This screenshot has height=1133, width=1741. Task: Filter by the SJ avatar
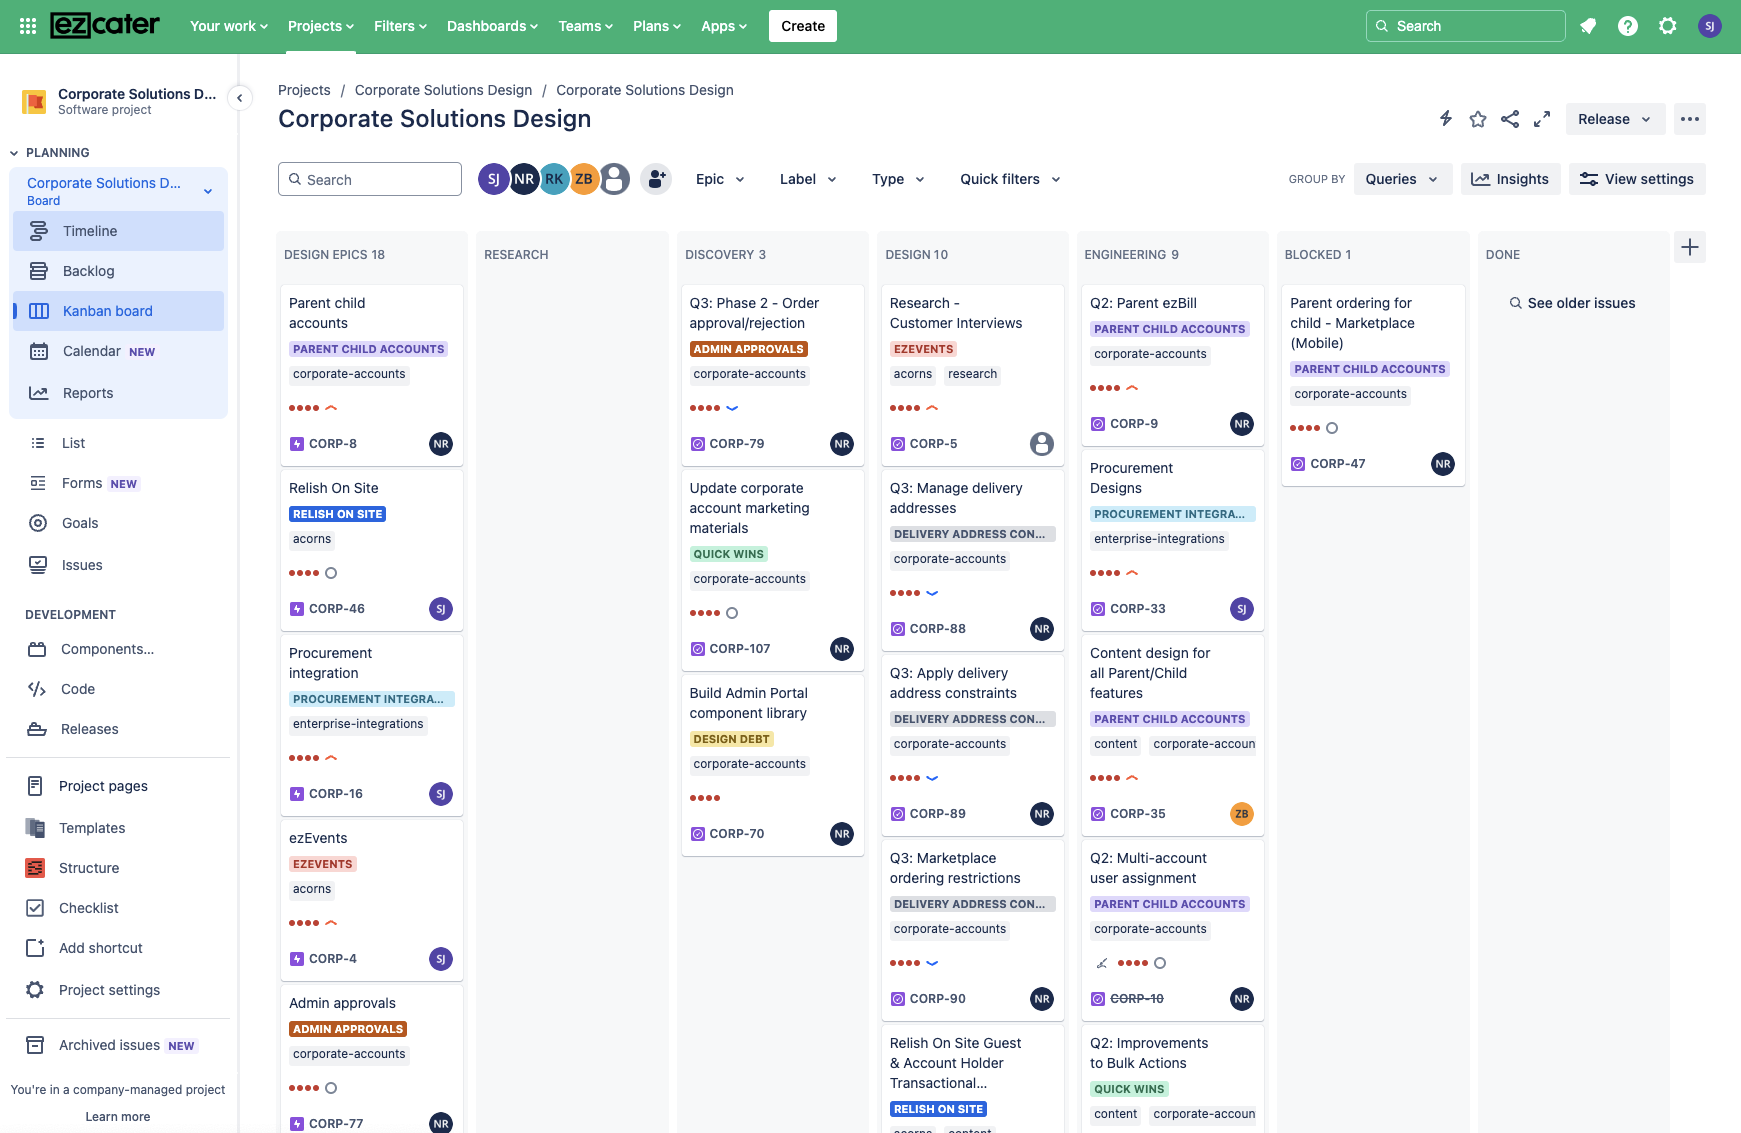[x=493, y=179]
